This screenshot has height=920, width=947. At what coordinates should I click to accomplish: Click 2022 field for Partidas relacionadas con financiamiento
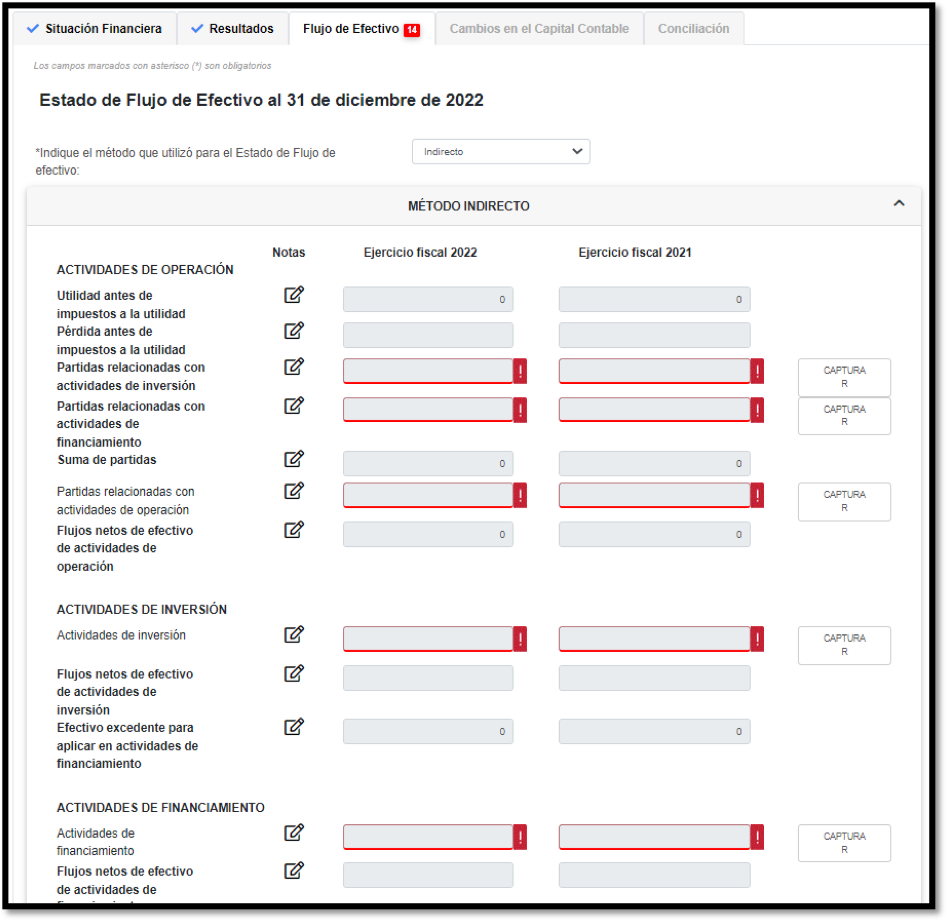coord(428,410)
